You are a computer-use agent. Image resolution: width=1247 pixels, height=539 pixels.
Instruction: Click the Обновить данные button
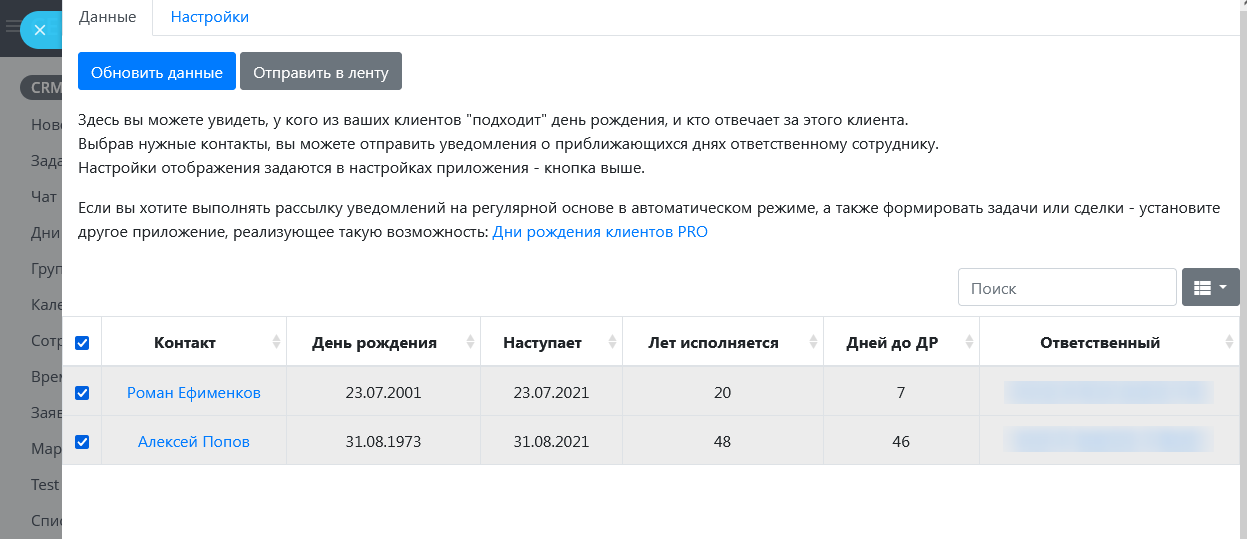(157, 72)
